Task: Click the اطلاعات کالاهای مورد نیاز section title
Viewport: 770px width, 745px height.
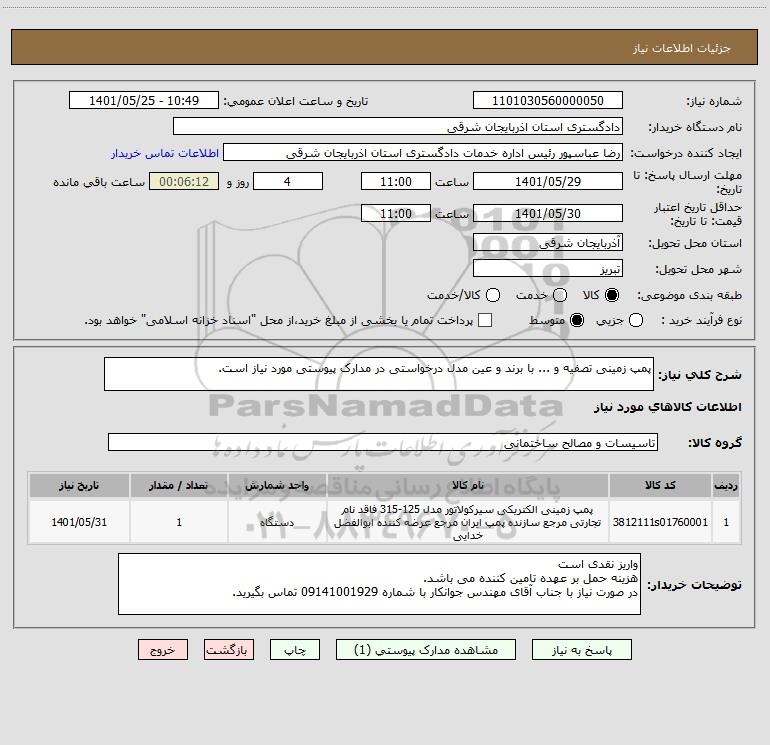Action: [668, 407]
